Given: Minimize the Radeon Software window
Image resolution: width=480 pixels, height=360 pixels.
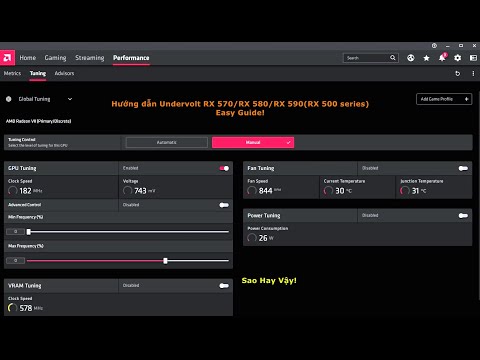Looking at the screenshot, I should tap(448, 46).
